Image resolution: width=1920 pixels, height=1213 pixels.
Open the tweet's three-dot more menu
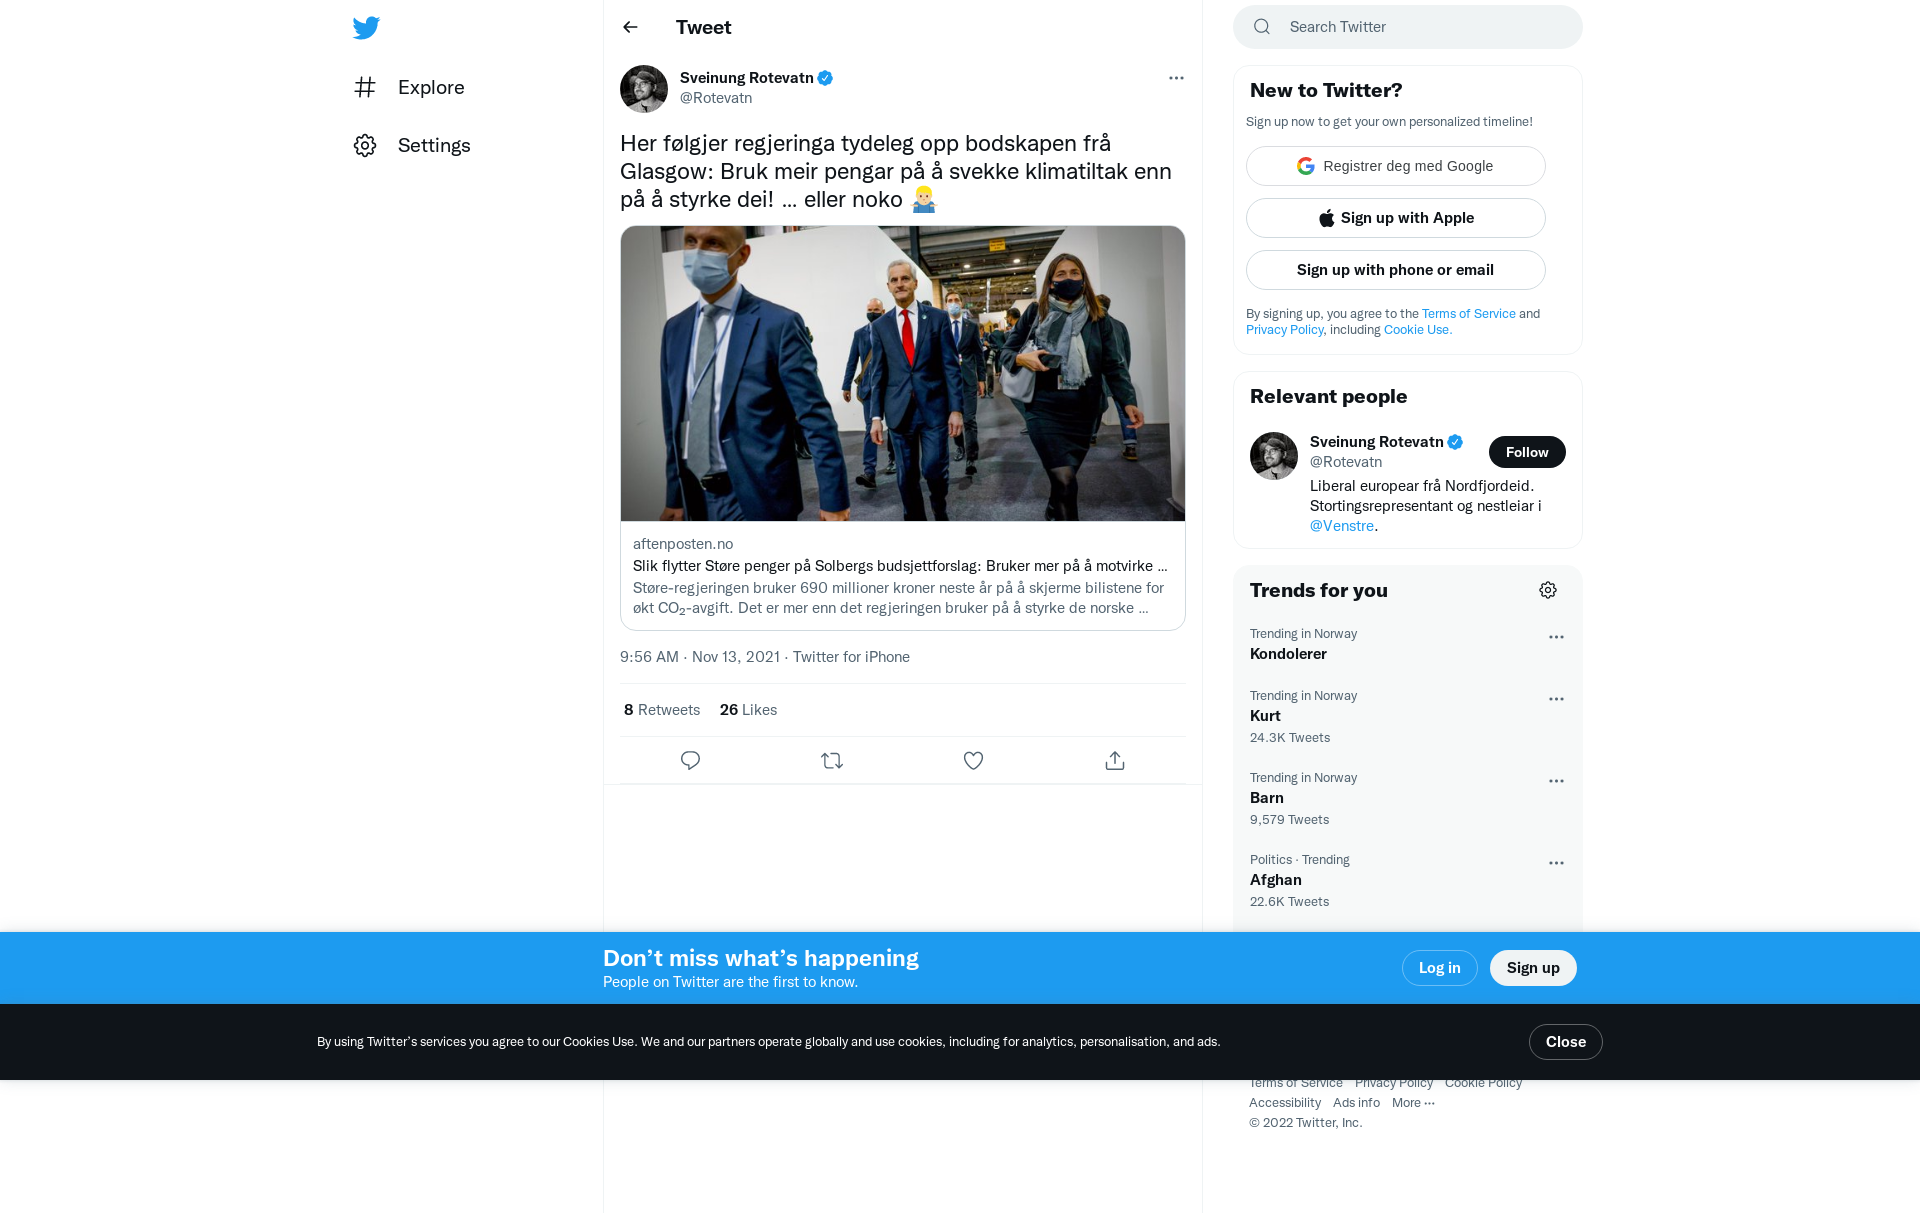click(1176, 78)
